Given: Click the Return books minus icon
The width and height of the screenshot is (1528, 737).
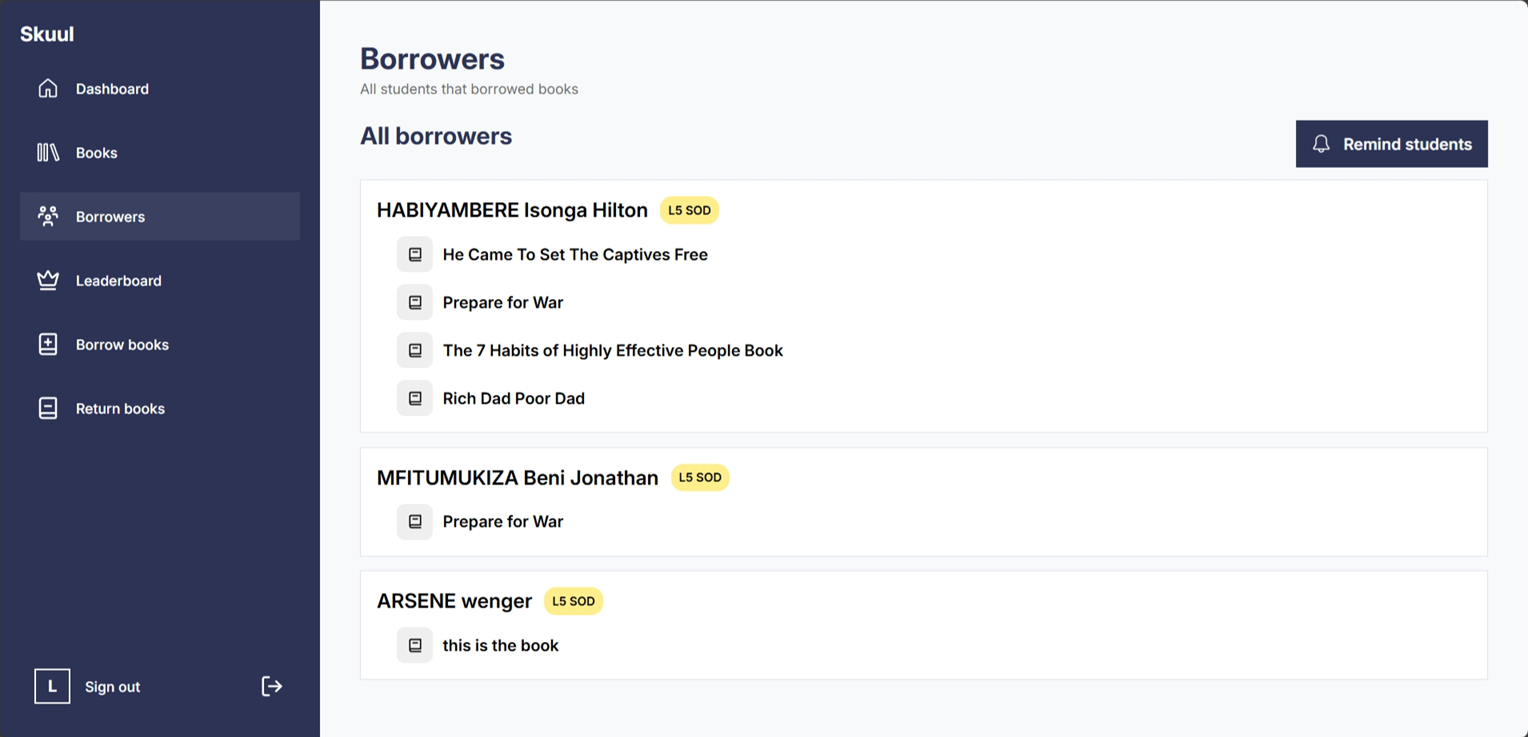Looking at the screenshot, I should point(48,408).
